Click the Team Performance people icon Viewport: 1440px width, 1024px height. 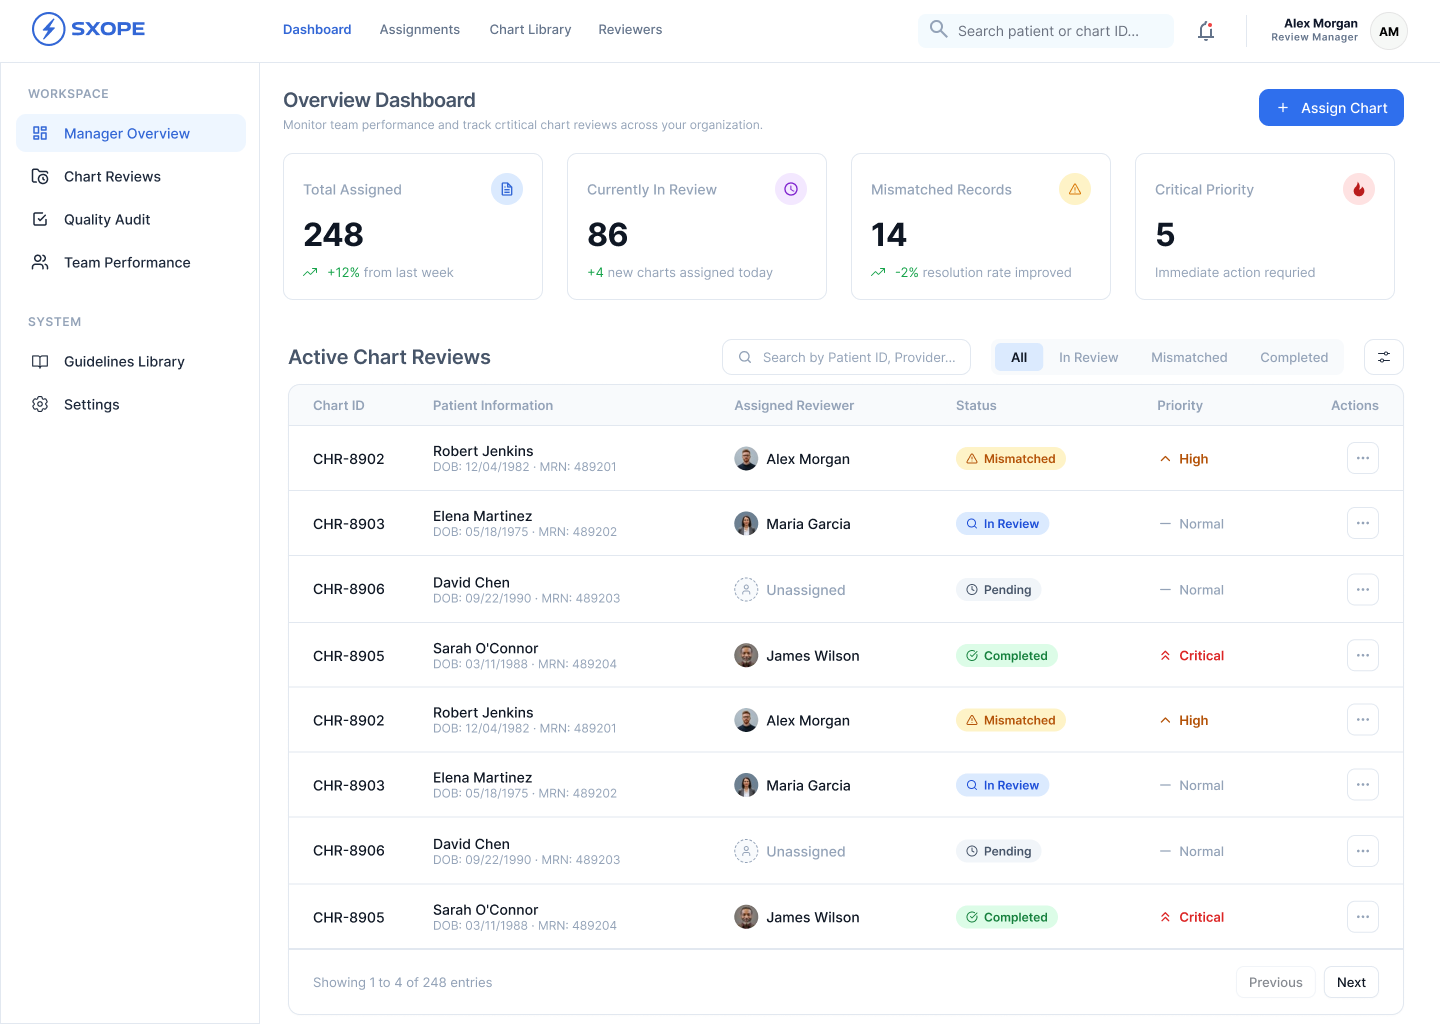coord(40,262)
